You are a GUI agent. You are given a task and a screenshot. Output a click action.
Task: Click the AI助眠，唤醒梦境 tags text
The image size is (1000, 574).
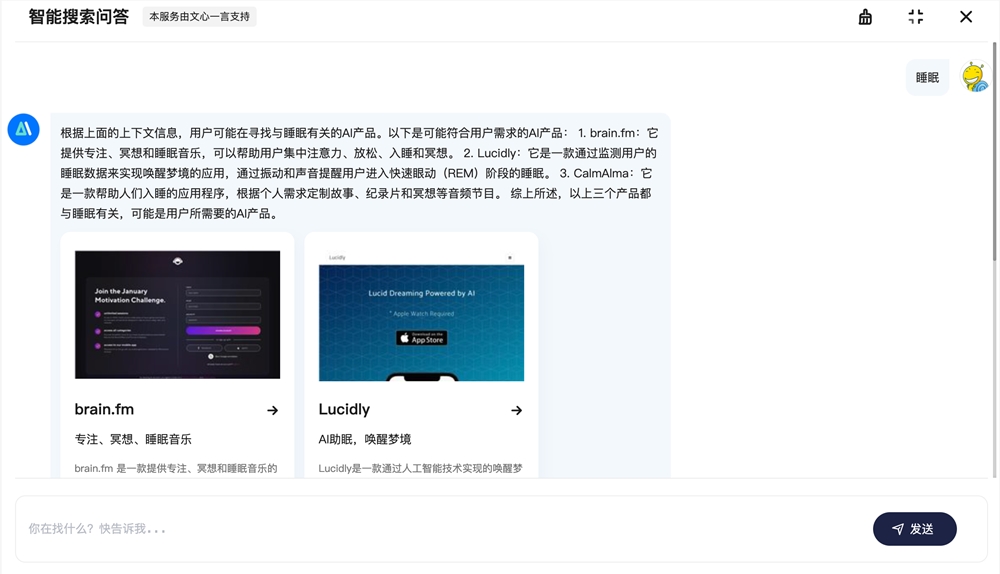point(365,439)
